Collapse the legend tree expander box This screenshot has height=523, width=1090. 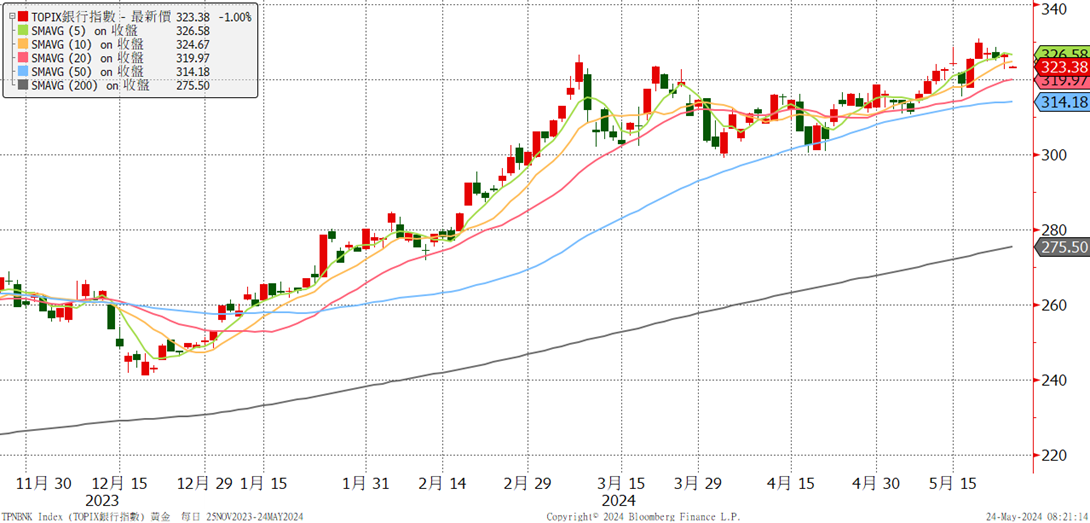pyautogui.click(x=13, y=15)
